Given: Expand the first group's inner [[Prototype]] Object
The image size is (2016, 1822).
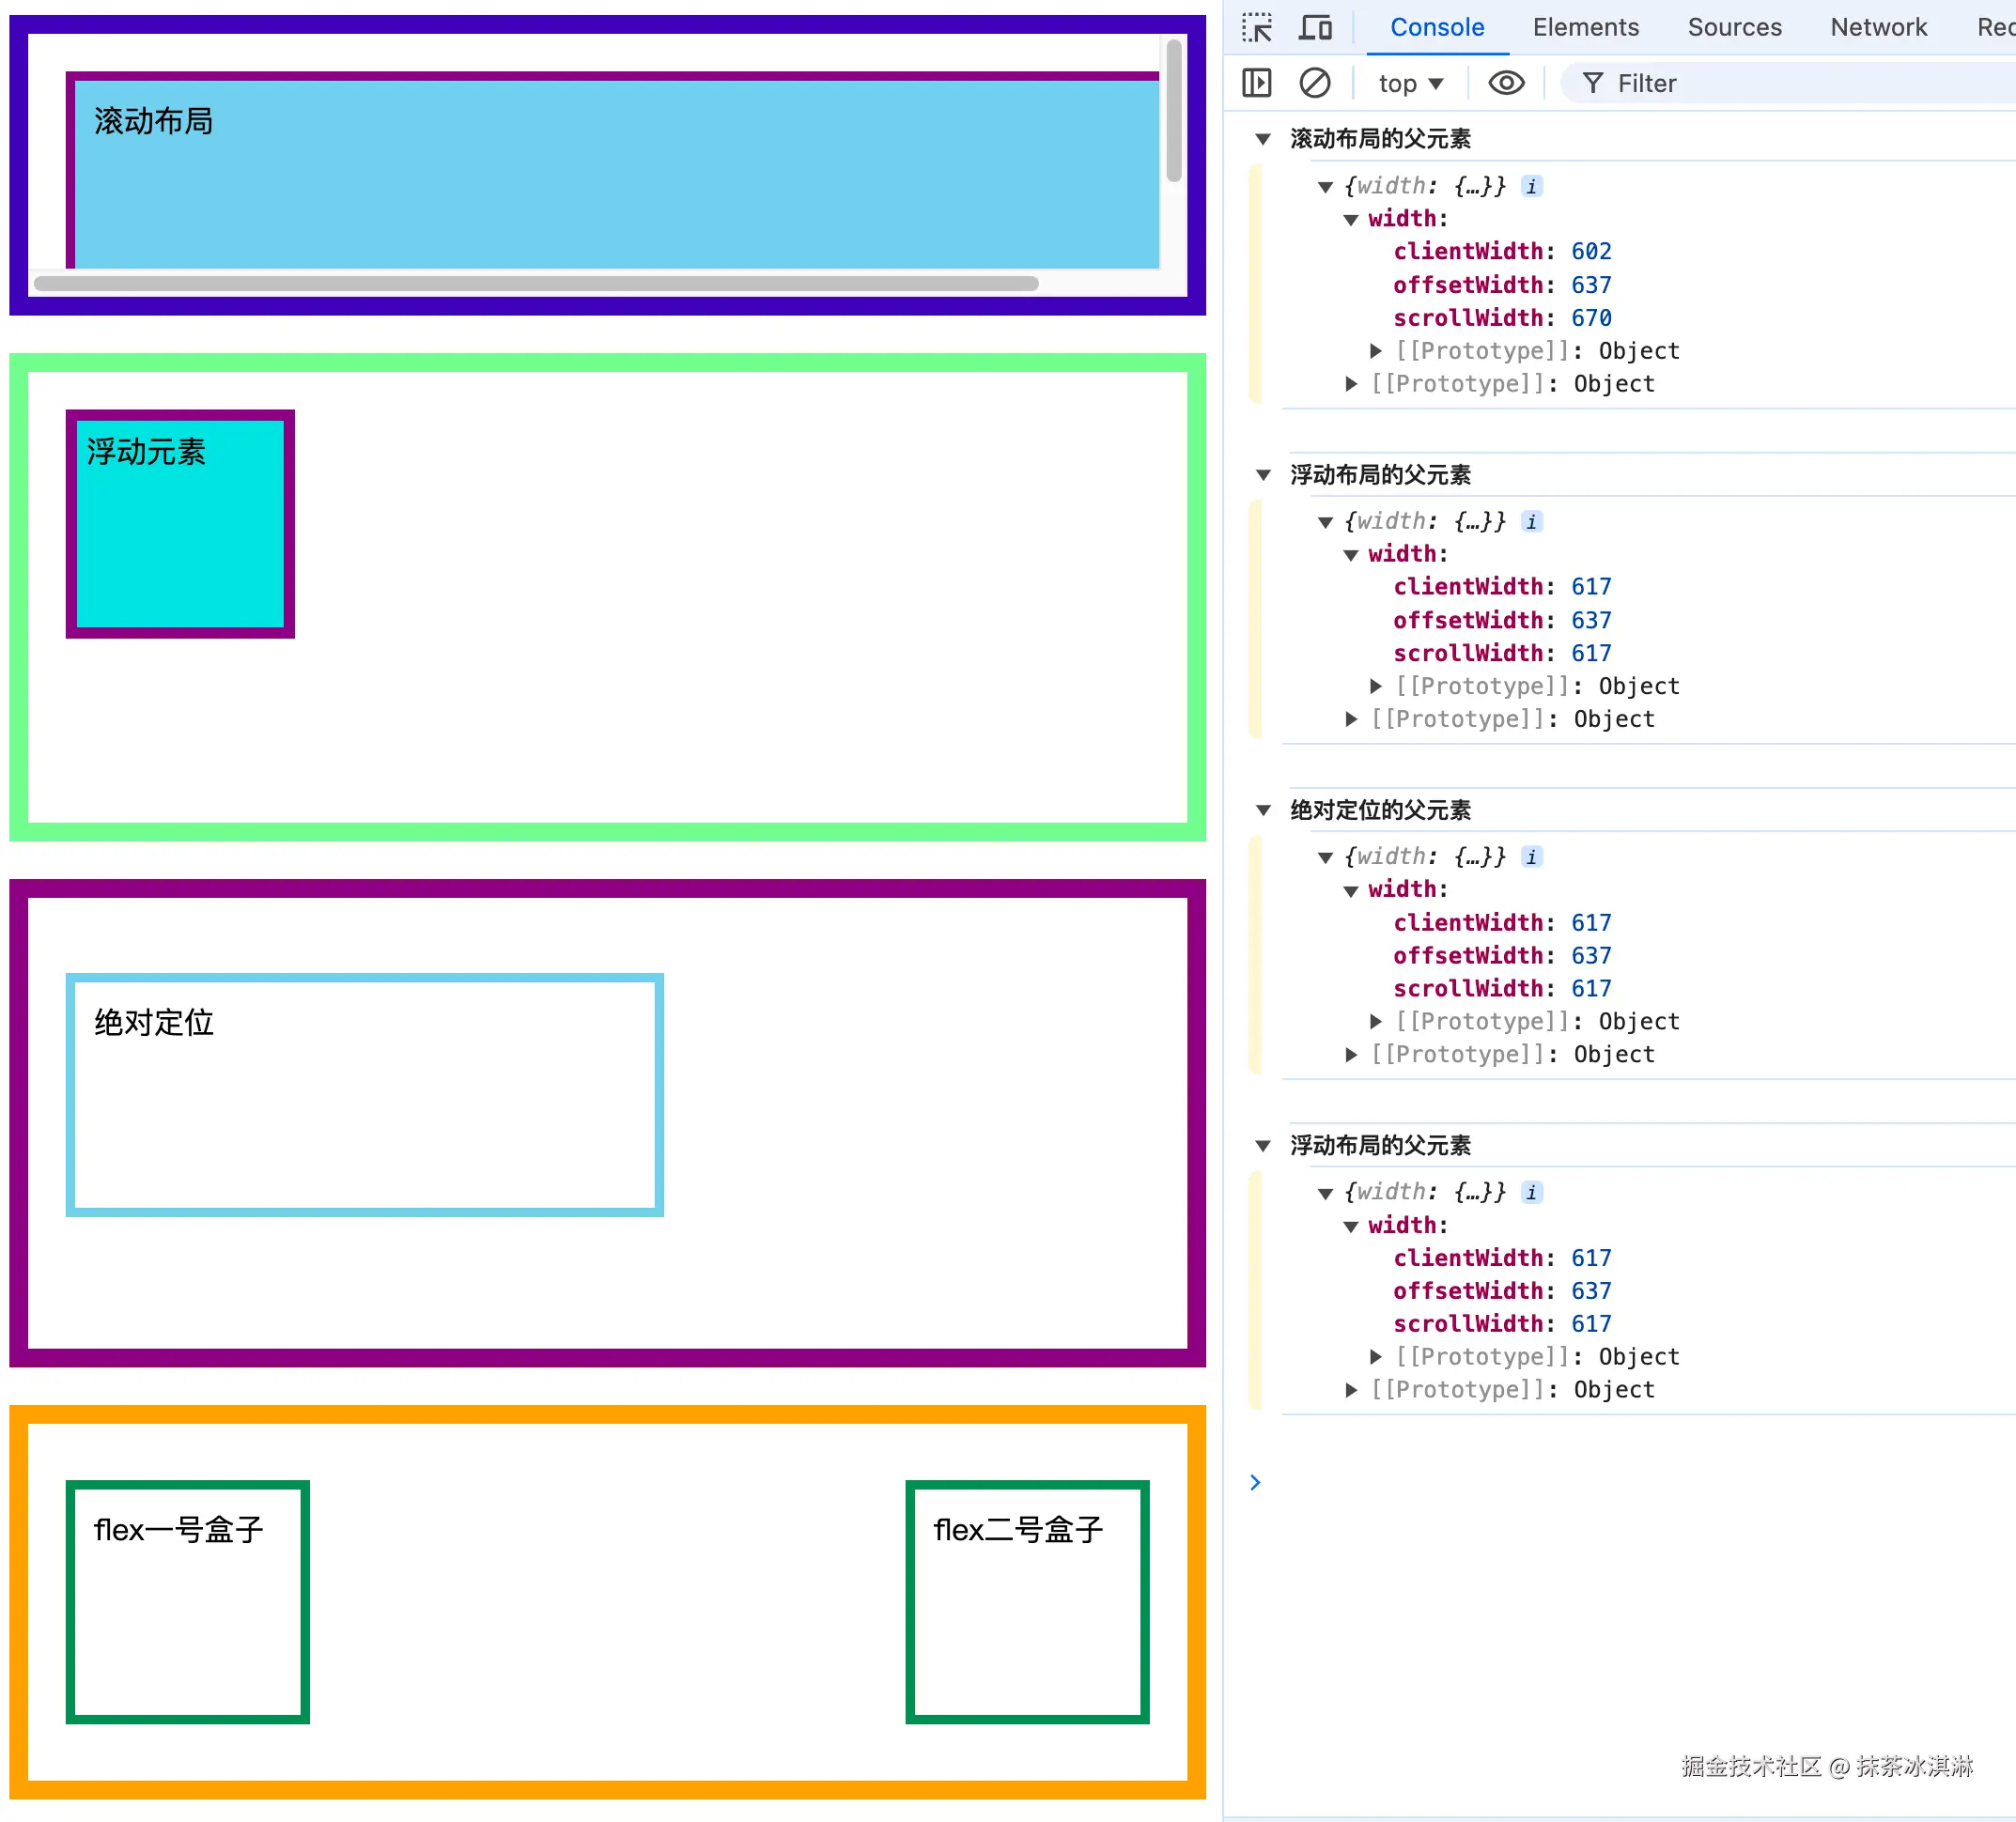Looking at the screenshot, I should point(1376,351).
